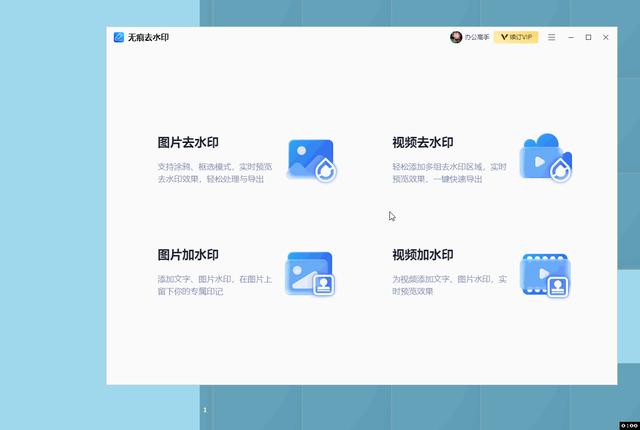Click description text under 图片去水印
The width and height of the screenshot is (640, 430).
tap(215, 173)
